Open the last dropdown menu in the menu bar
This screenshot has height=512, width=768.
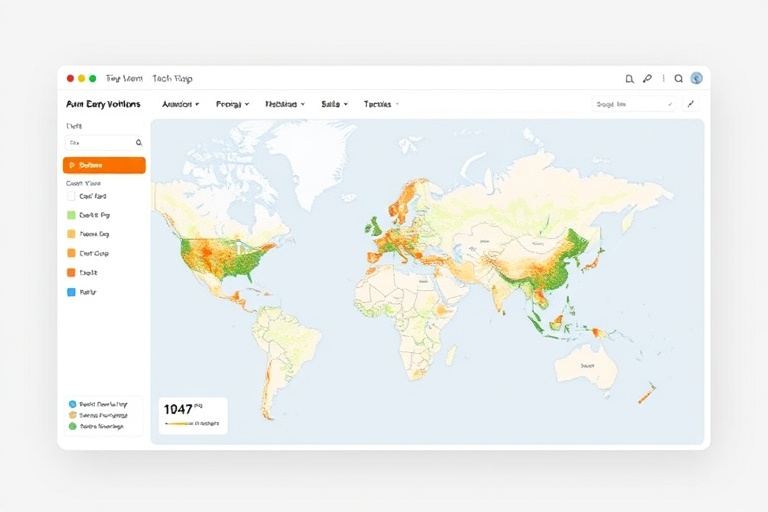click(x=381, y=103)
